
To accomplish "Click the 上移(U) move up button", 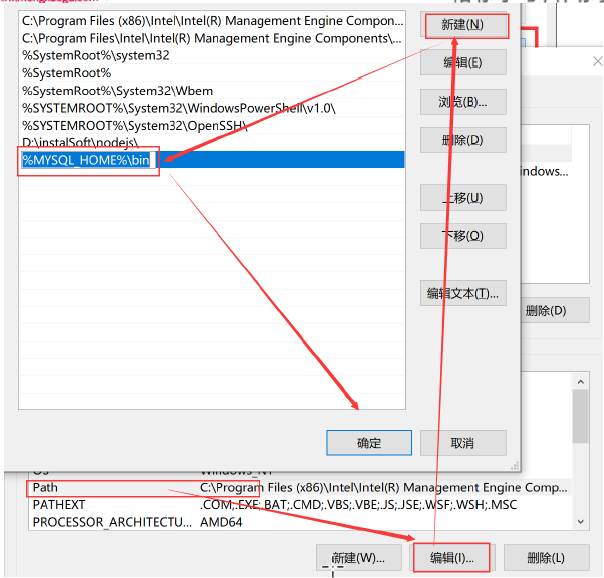I will [463, 198].
